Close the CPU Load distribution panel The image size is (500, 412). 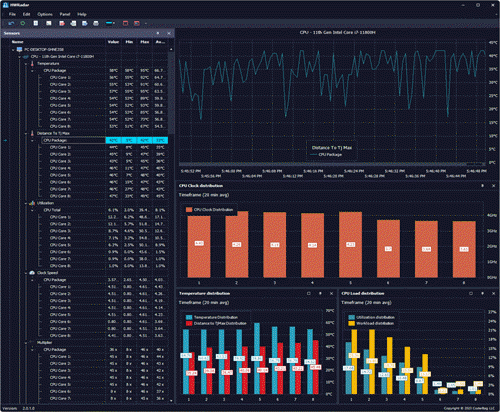tap(494, 293)
